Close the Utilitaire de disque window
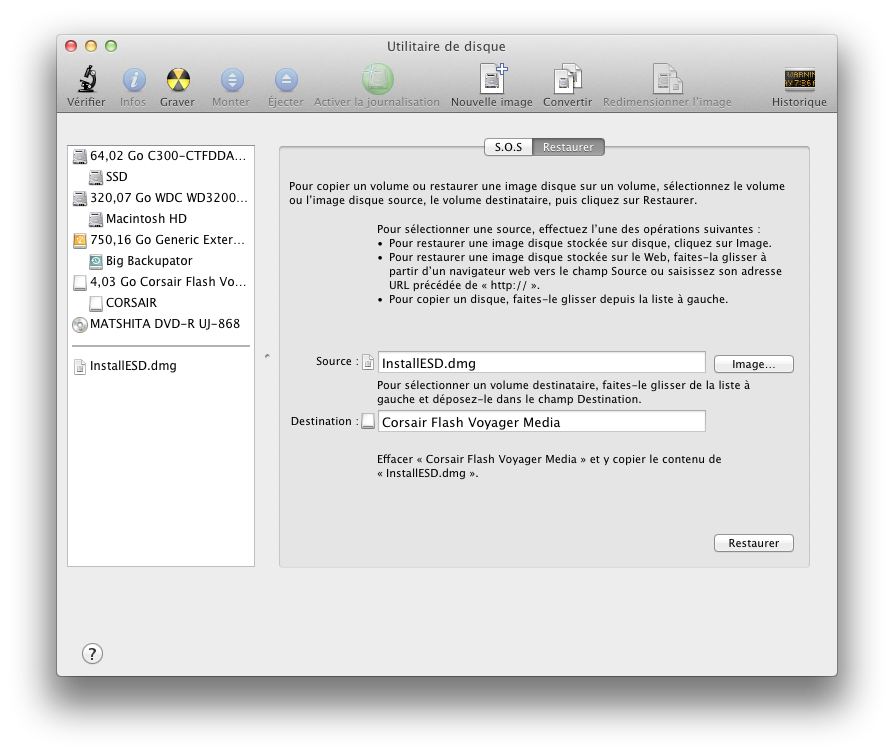This screenshot has width=894, height=755. 71,46
